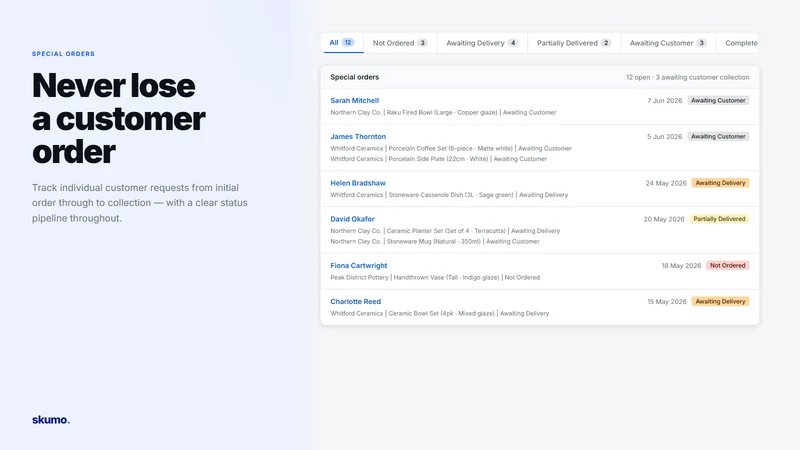Open Charlotte Reed's order

pos(356,302)
